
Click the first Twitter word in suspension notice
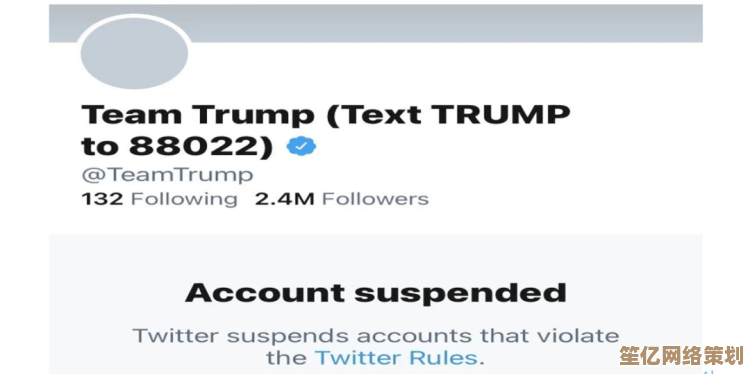[176, 336]
